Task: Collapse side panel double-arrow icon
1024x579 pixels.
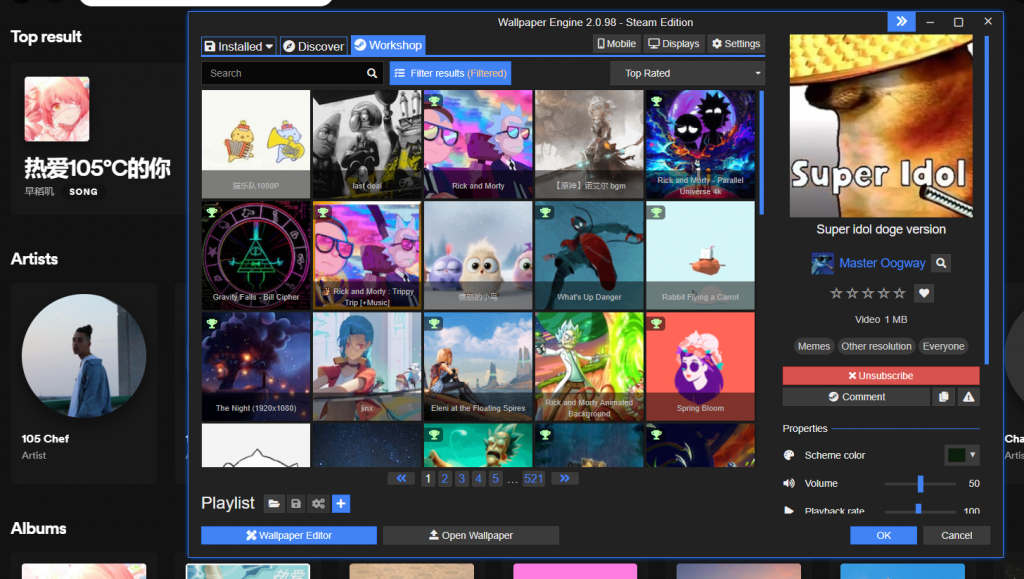Action: pos(901,22)
